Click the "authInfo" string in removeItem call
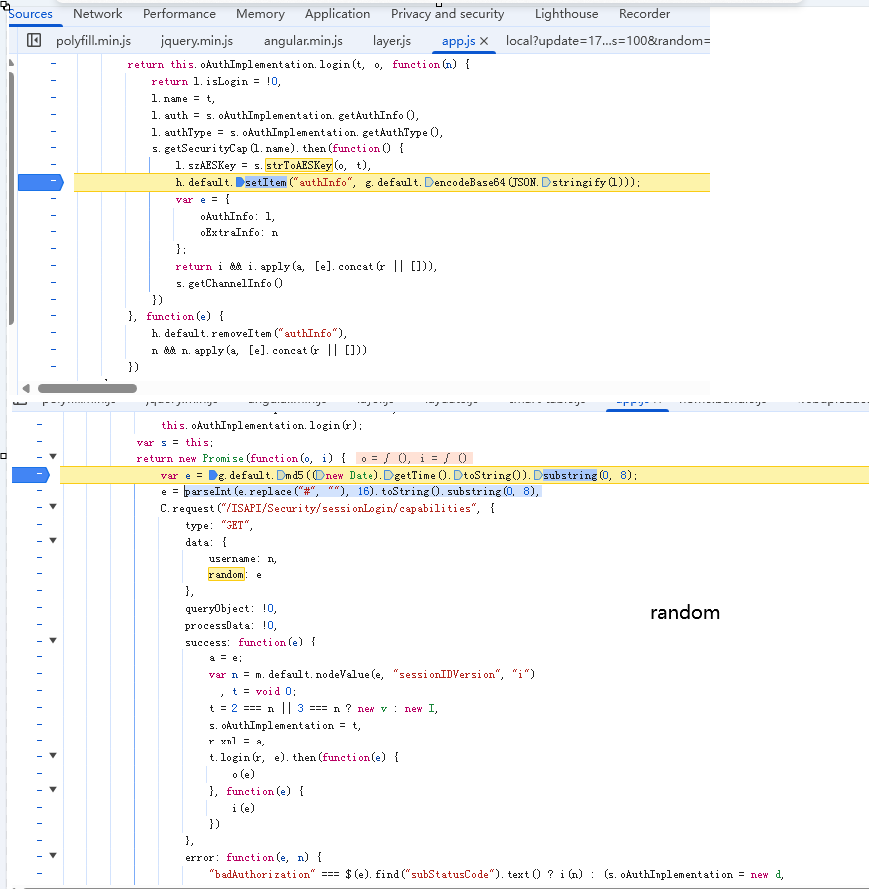The image size is (869, 889). pos(310,333)
